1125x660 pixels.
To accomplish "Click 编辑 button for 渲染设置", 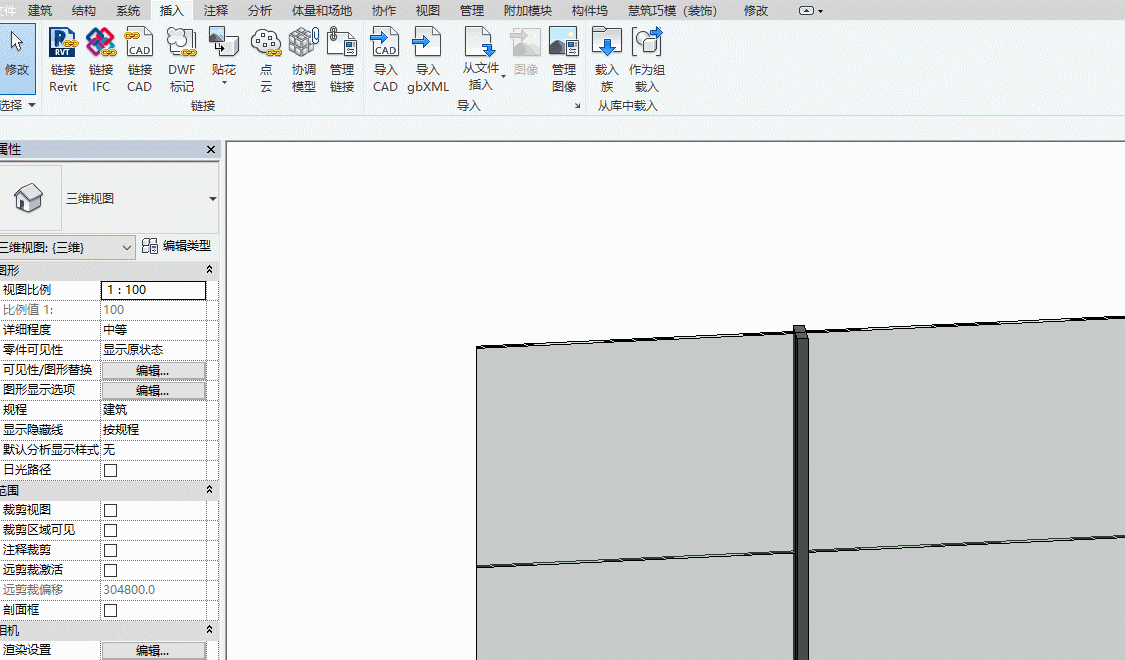I will point(154,650).
